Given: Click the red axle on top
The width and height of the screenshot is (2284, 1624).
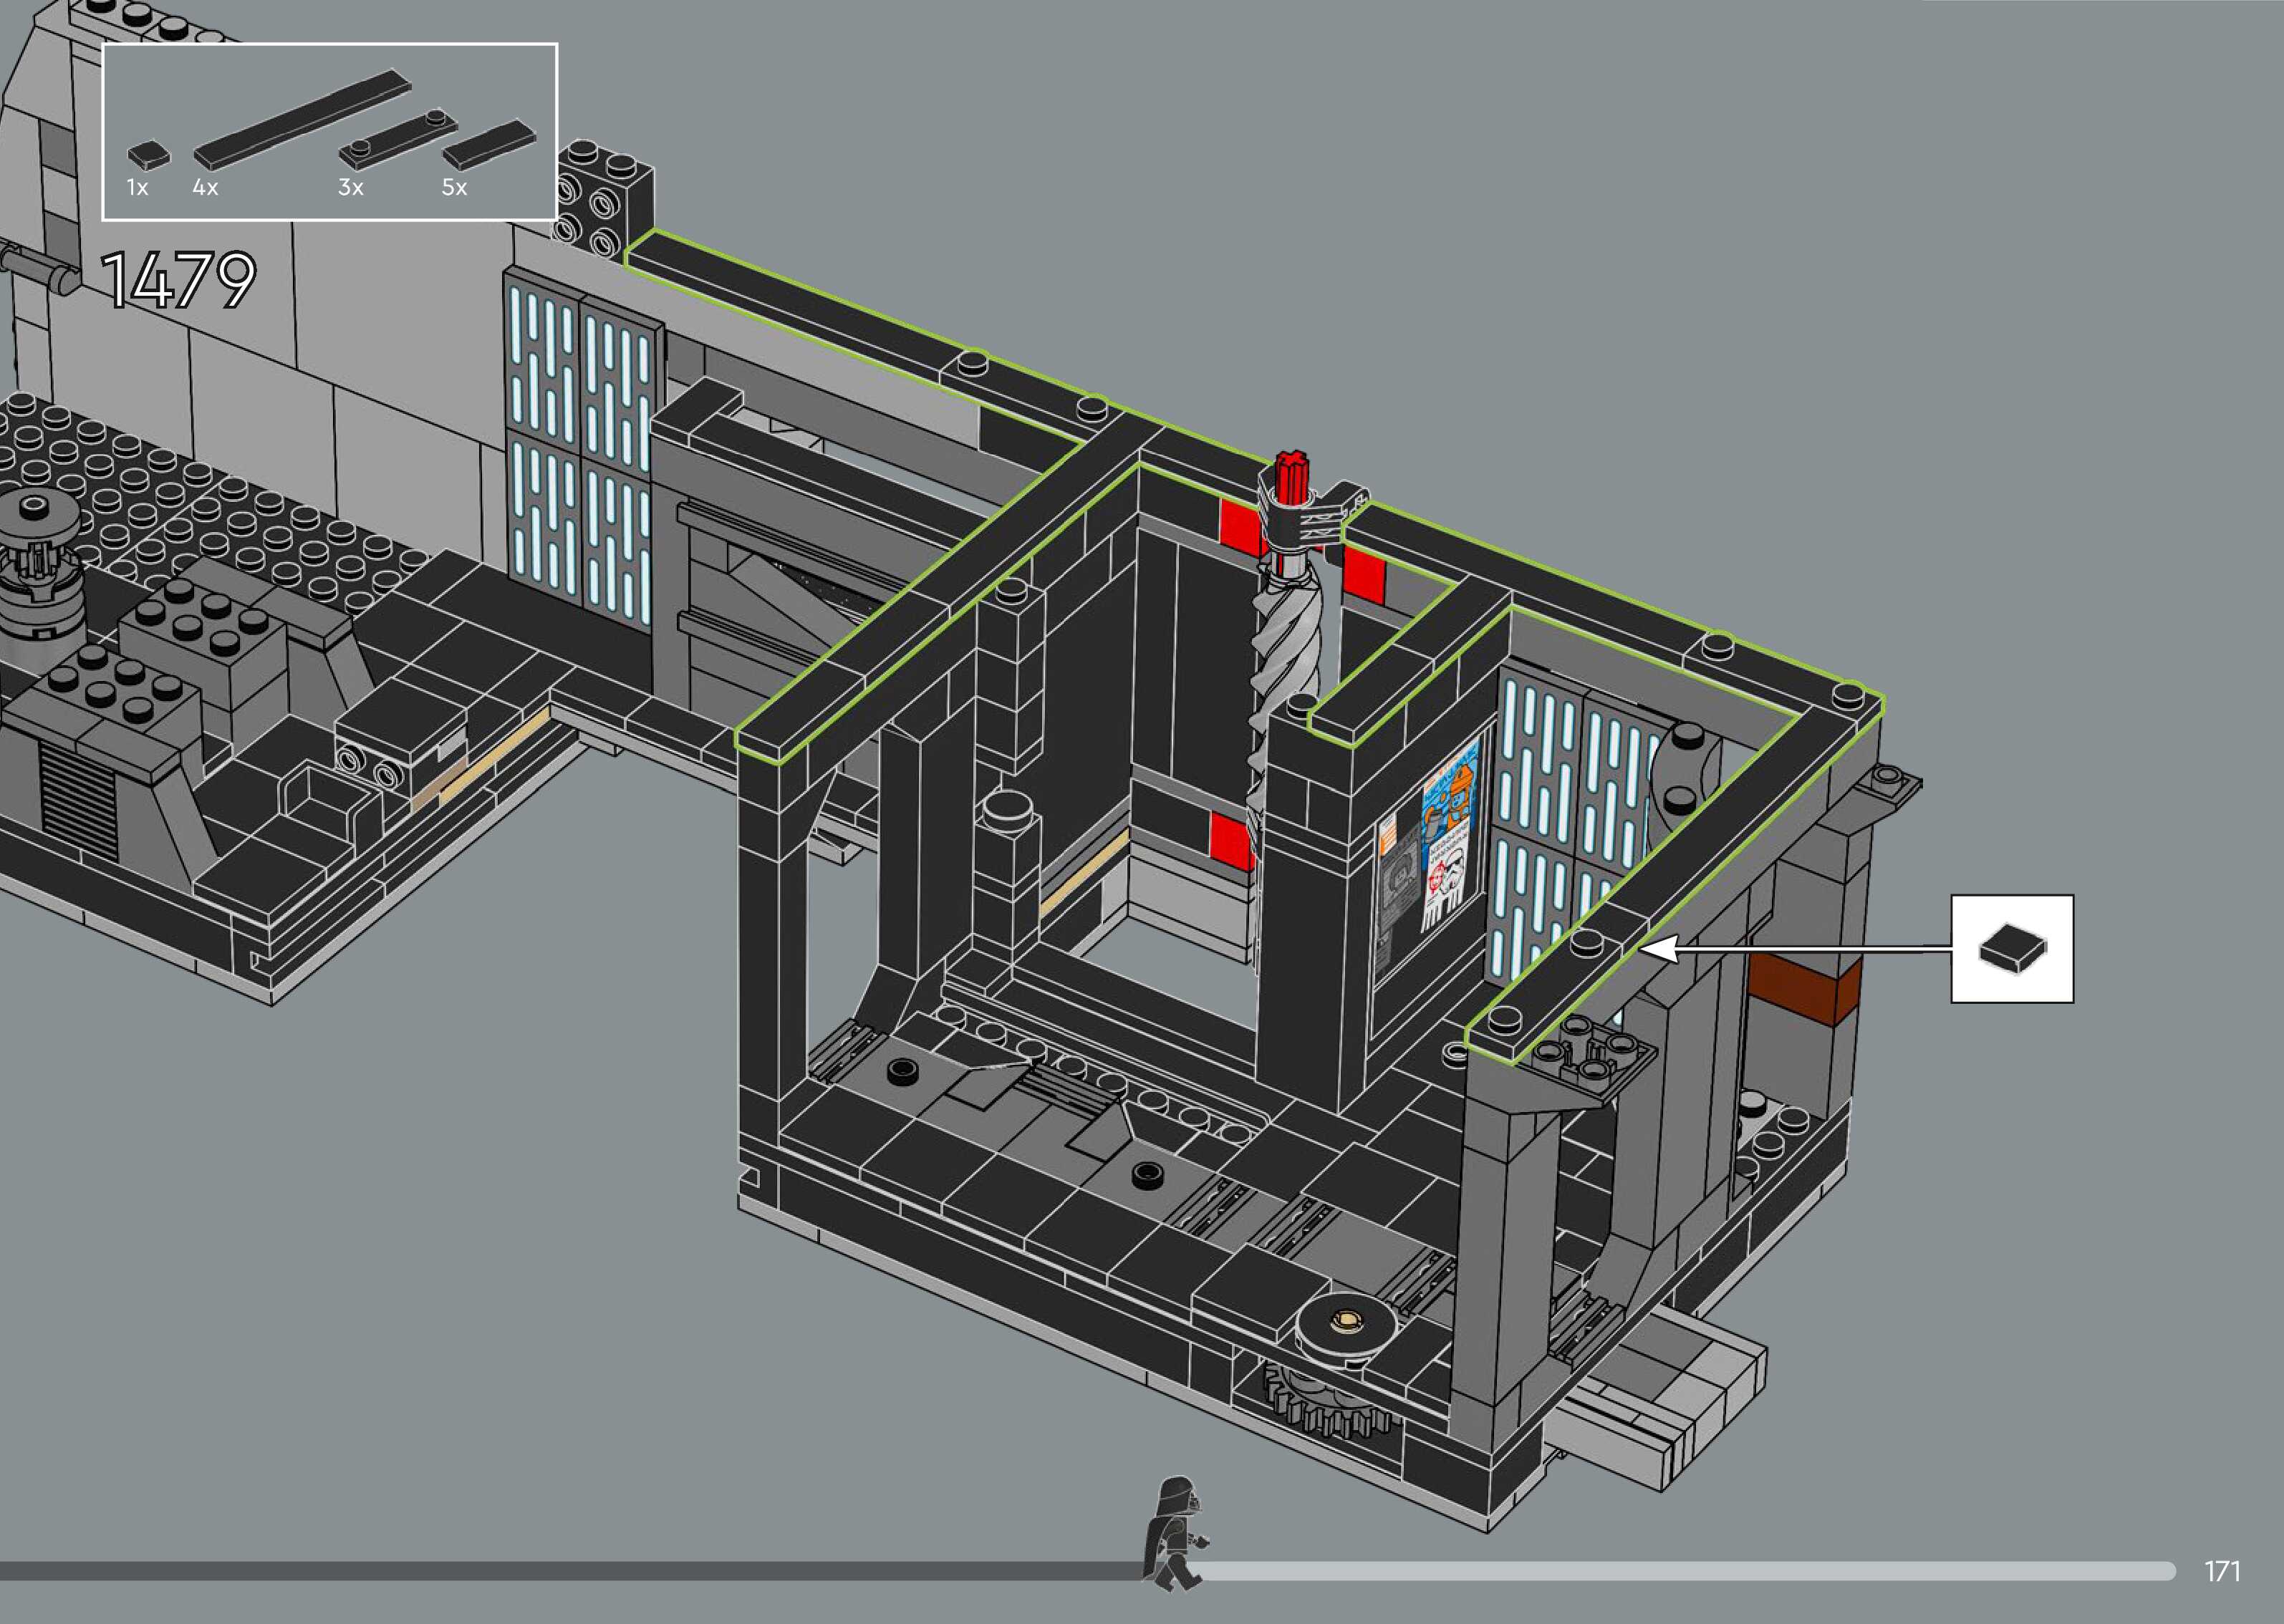Looking at the screenshot, I should 1292,476.
